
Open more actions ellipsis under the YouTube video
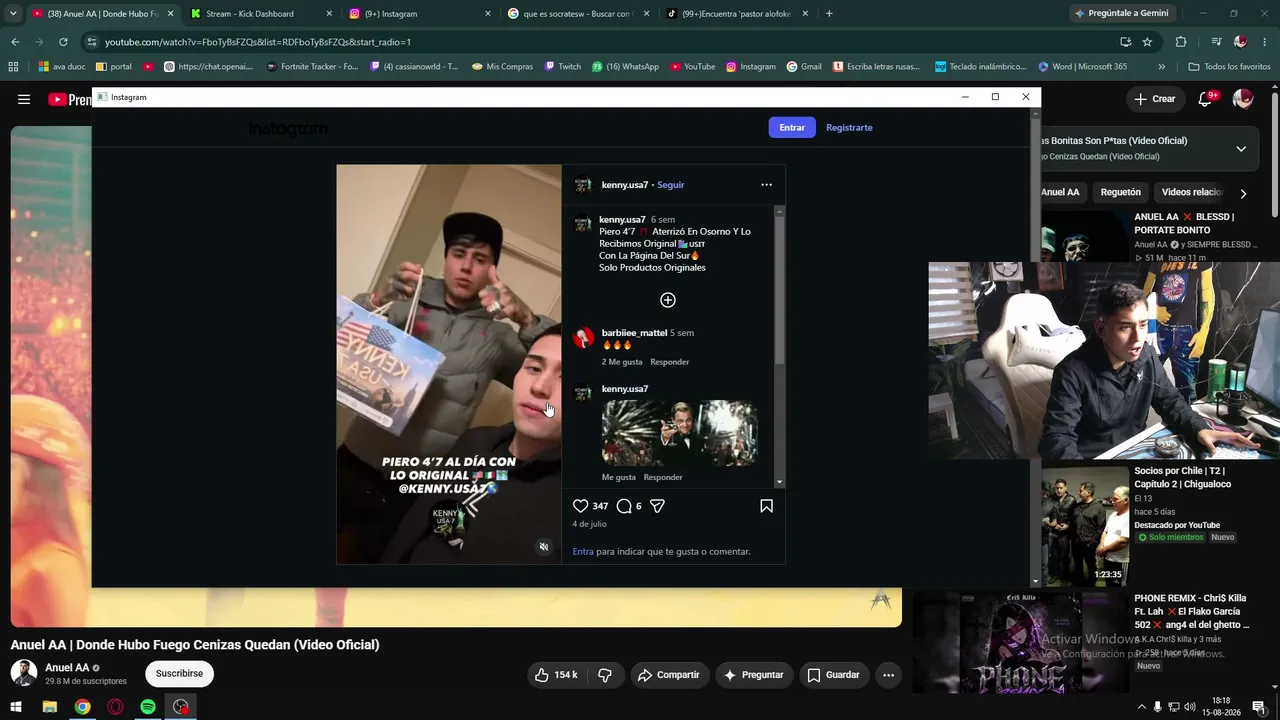coord(888,675)
